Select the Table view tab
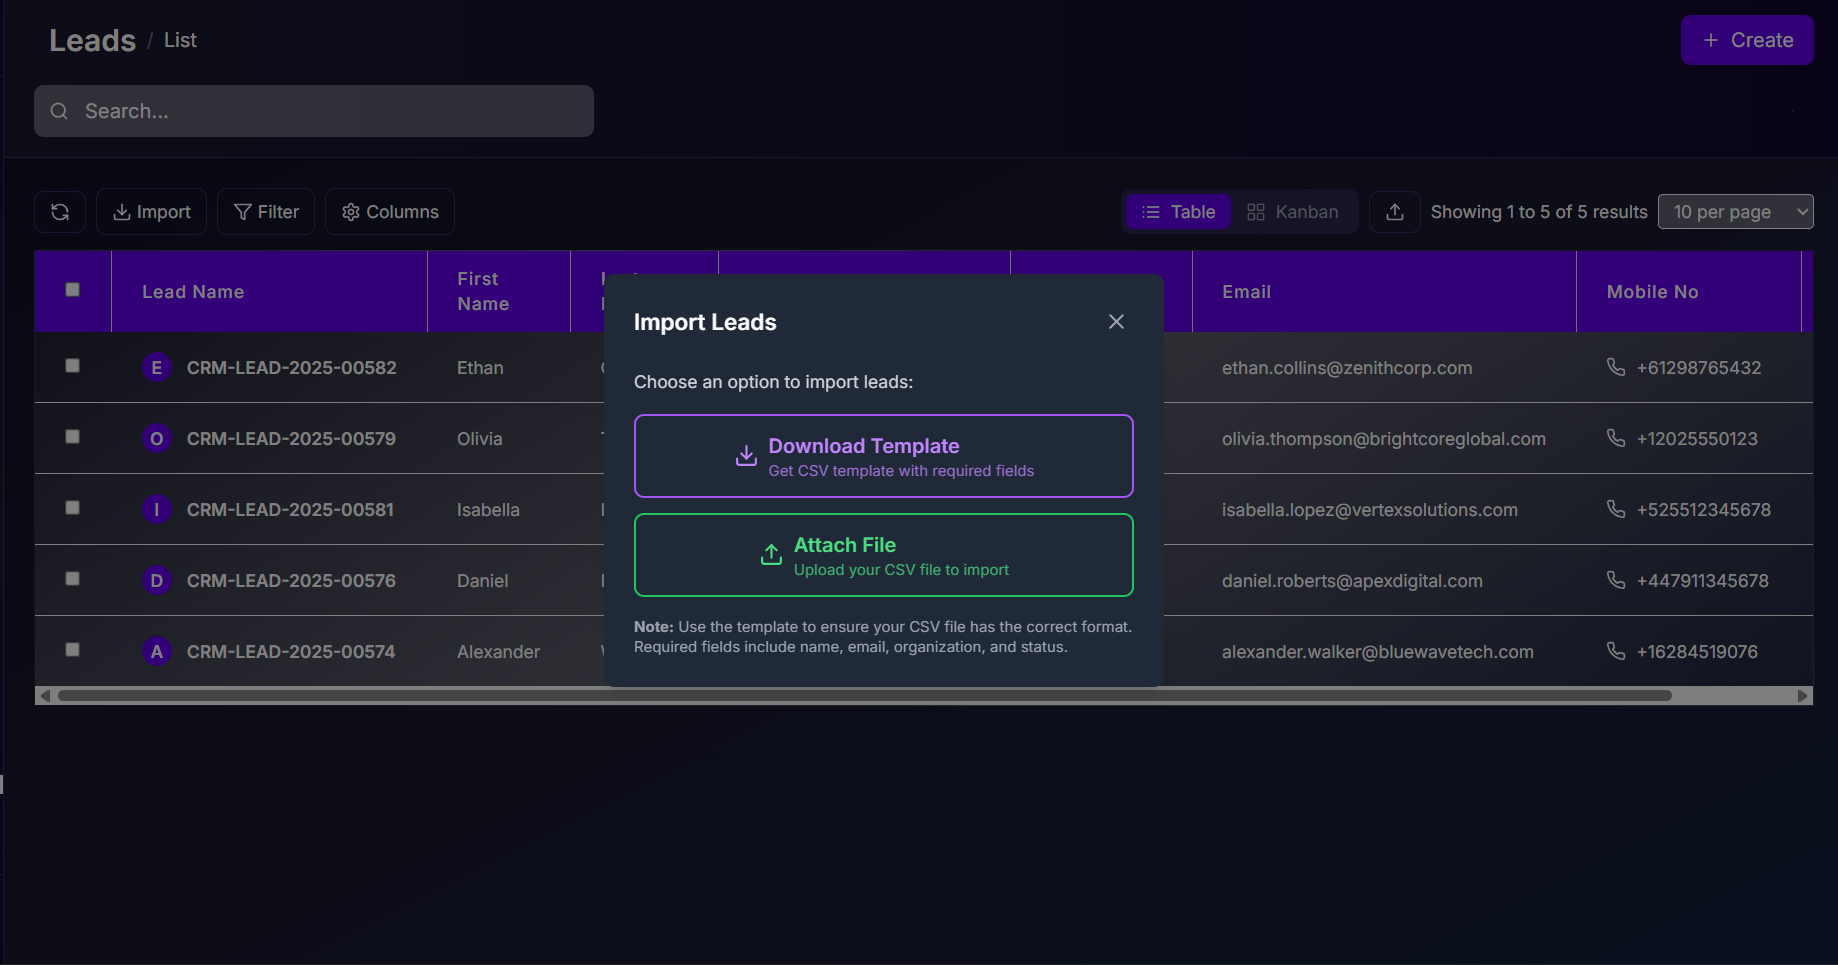1838x965 pixels. [x=1178, y=212]
